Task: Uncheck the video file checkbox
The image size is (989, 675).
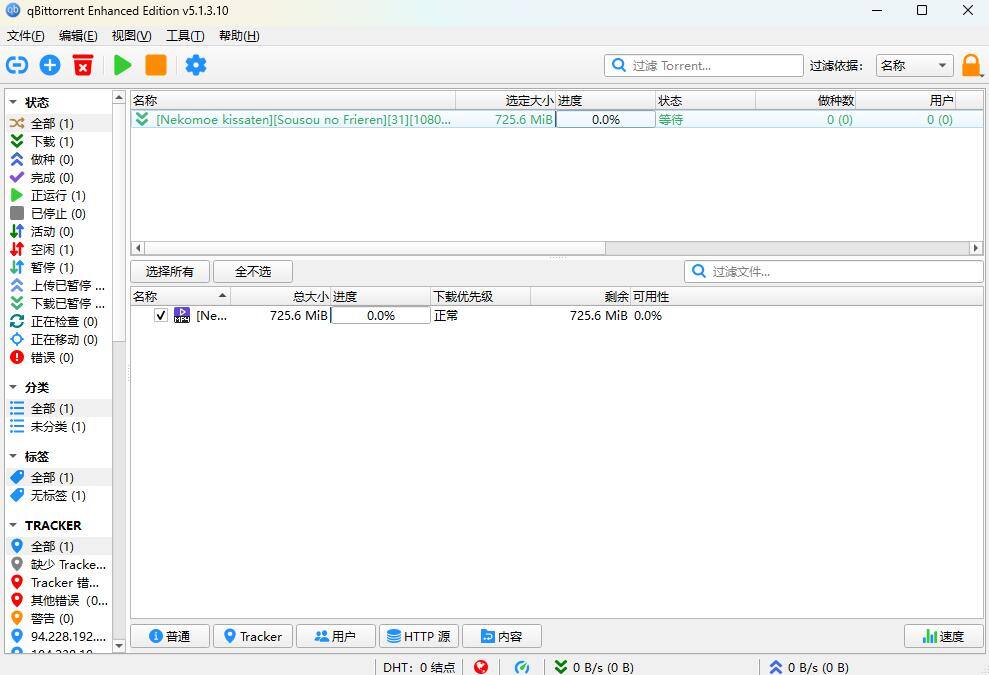Action: 161,315
